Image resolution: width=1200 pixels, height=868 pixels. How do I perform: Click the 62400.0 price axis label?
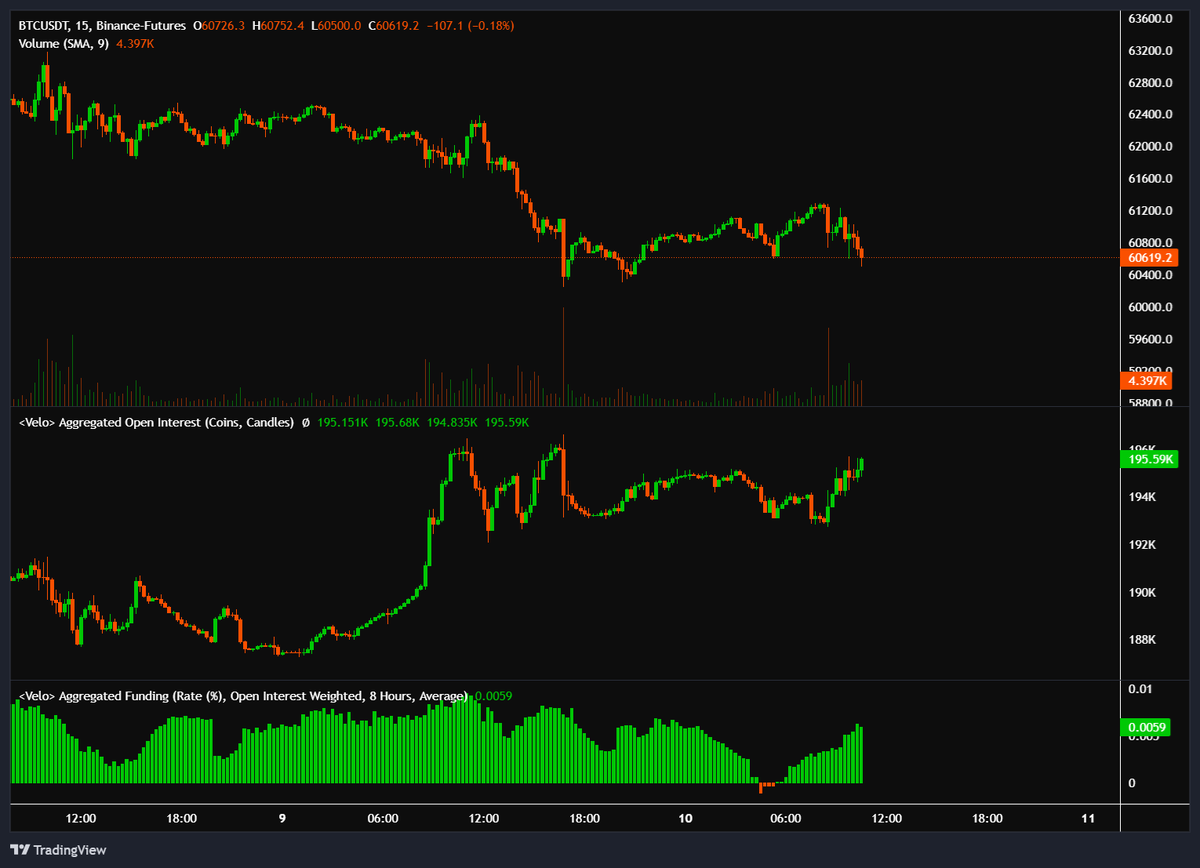1150,115
